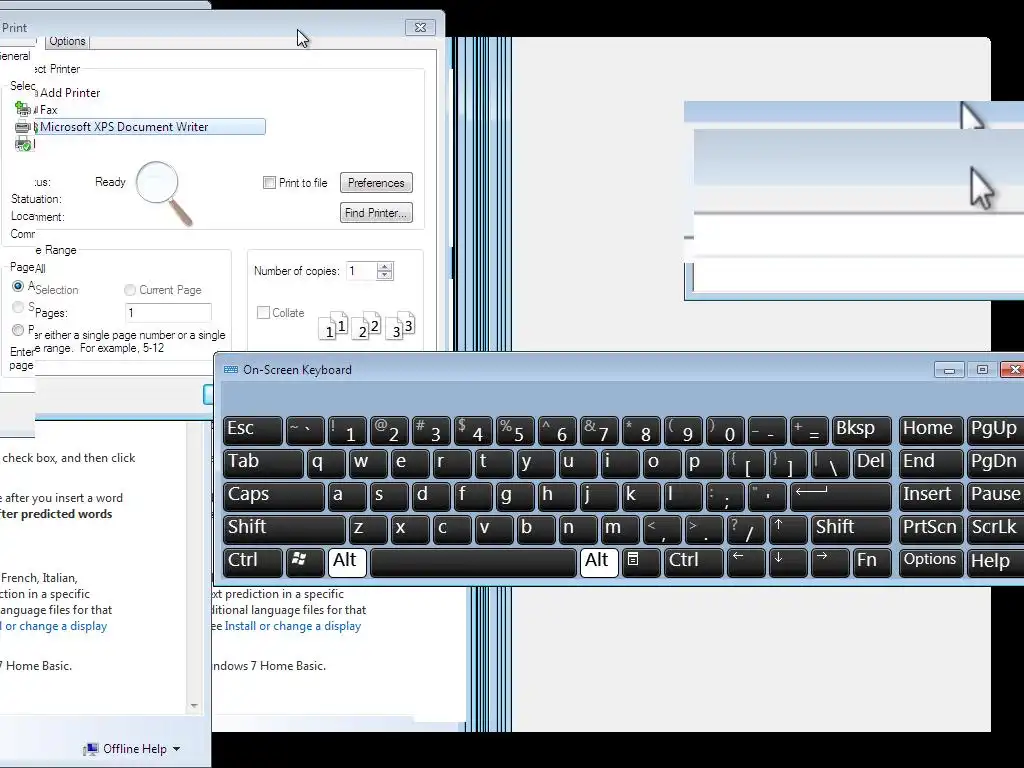
Task: Tap the Esc key on On-Screen Keyboard
Action: tap(253, 431)
